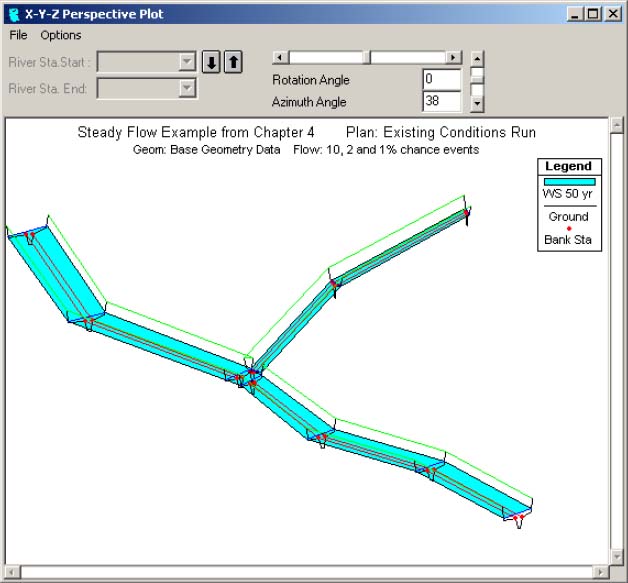Image resolution: width=628 pixels, height=583 pixels.
Task: Click the downstream (down arrow) river station button
Action: pos(211,62)
